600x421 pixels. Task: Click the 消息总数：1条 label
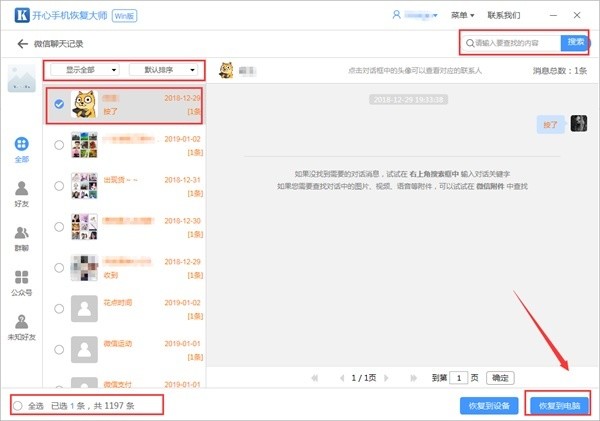pos(559,71)
